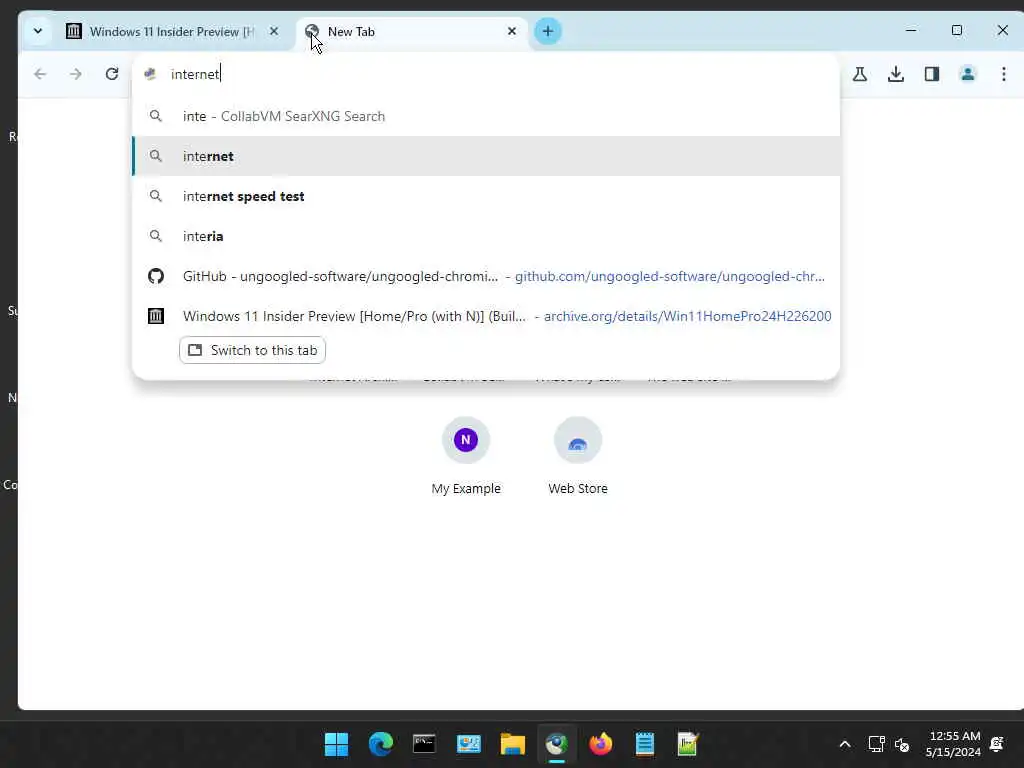Reload the current page

(x=112, y=74)
